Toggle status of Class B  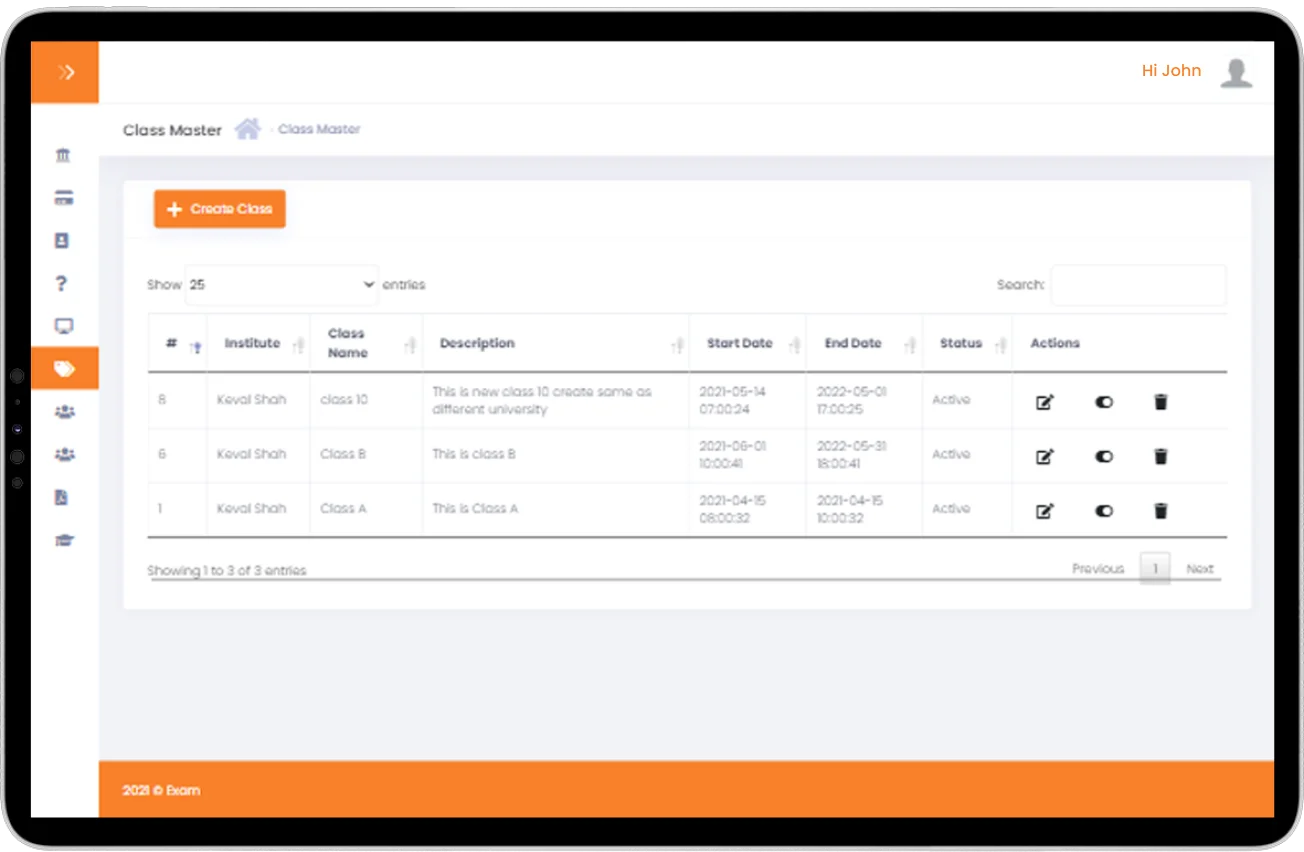coord(1103,456)
